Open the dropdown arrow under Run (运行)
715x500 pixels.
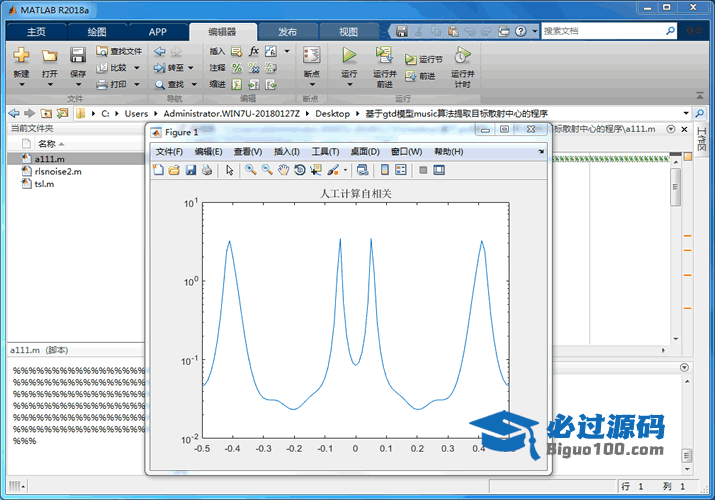point(350,85)
